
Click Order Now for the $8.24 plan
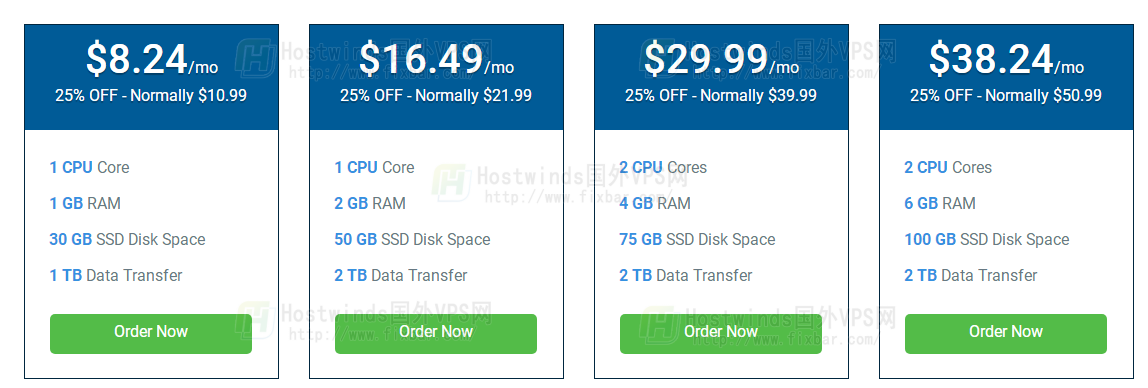pyautogui.click(x=151, y=334)
